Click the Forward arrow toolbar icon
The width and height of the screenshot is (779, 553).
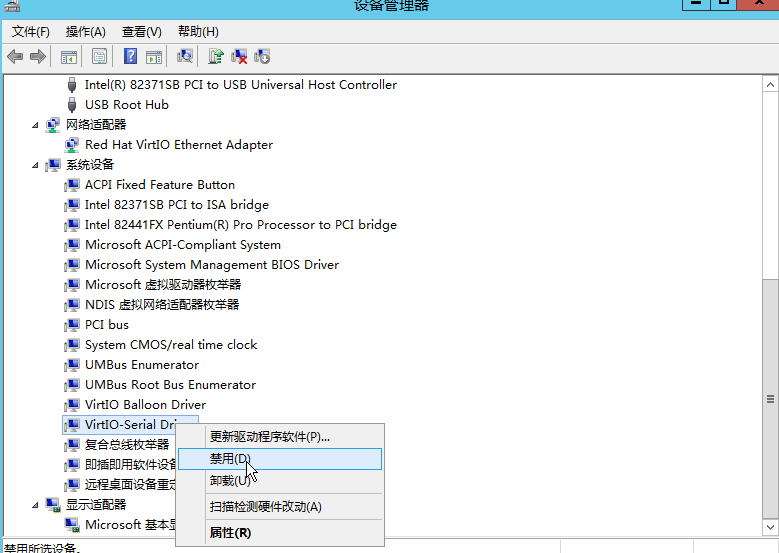pos(38,57)
